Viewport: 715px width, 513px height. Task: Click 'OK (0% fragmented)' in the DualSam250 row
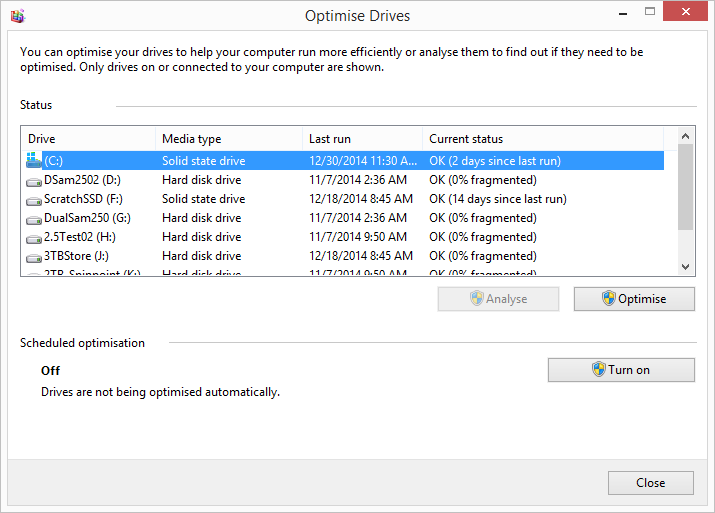[483, 218]
